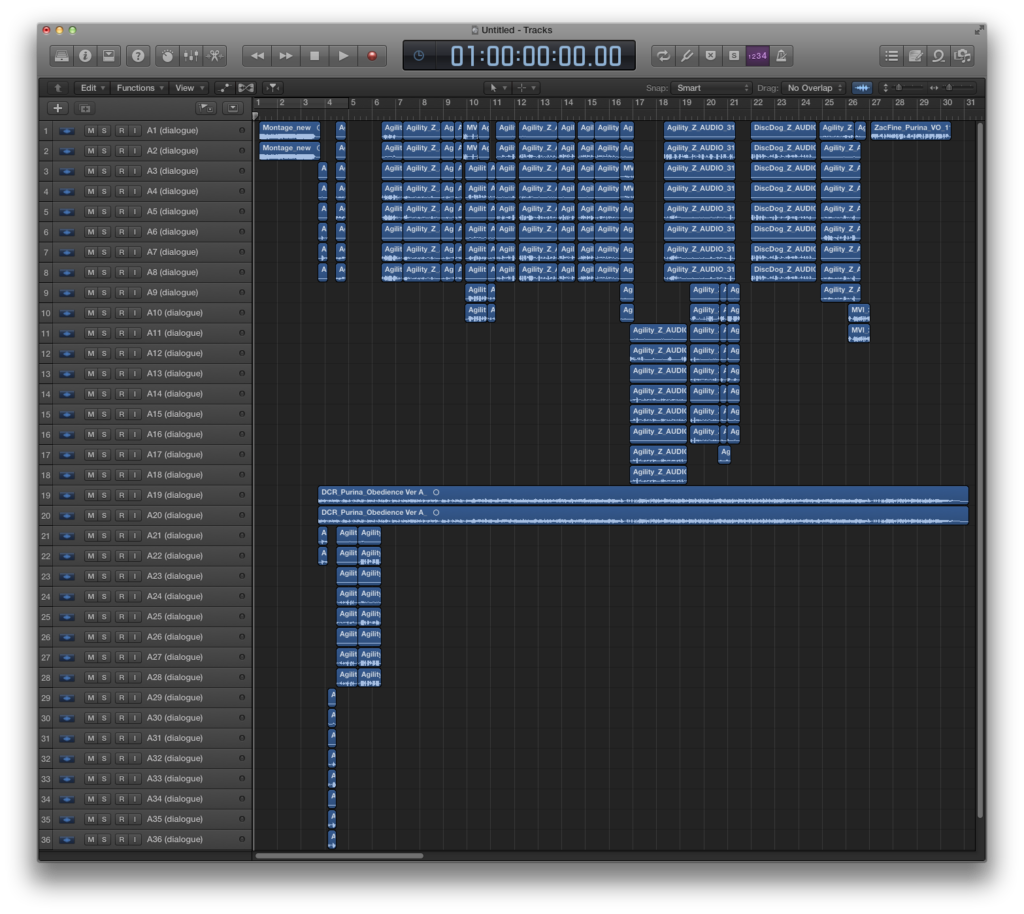1024x914 pixels.
Task: Open the View menu
Action: 189,88
